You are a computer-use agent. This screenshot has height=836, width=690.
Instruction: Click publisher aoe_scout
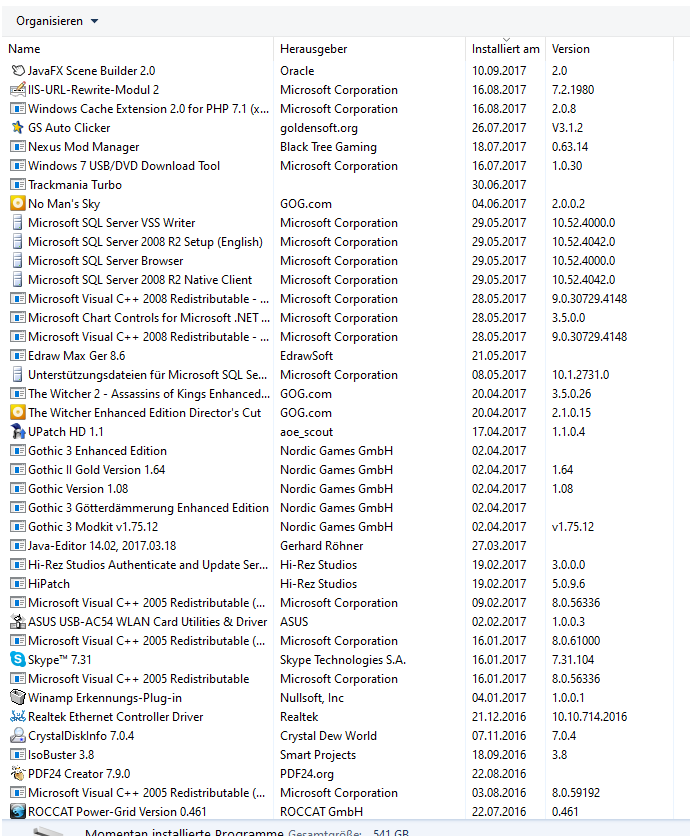[307, 432]
